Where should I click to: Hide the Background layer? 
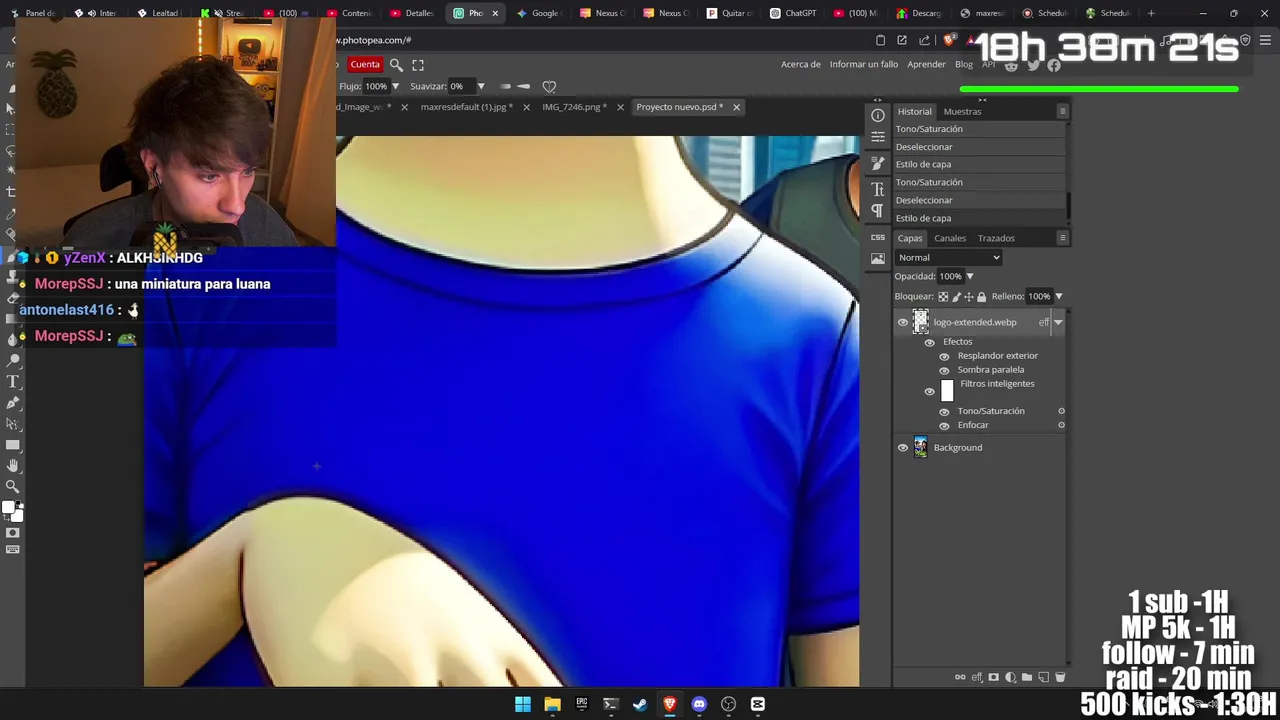(903, 448)
